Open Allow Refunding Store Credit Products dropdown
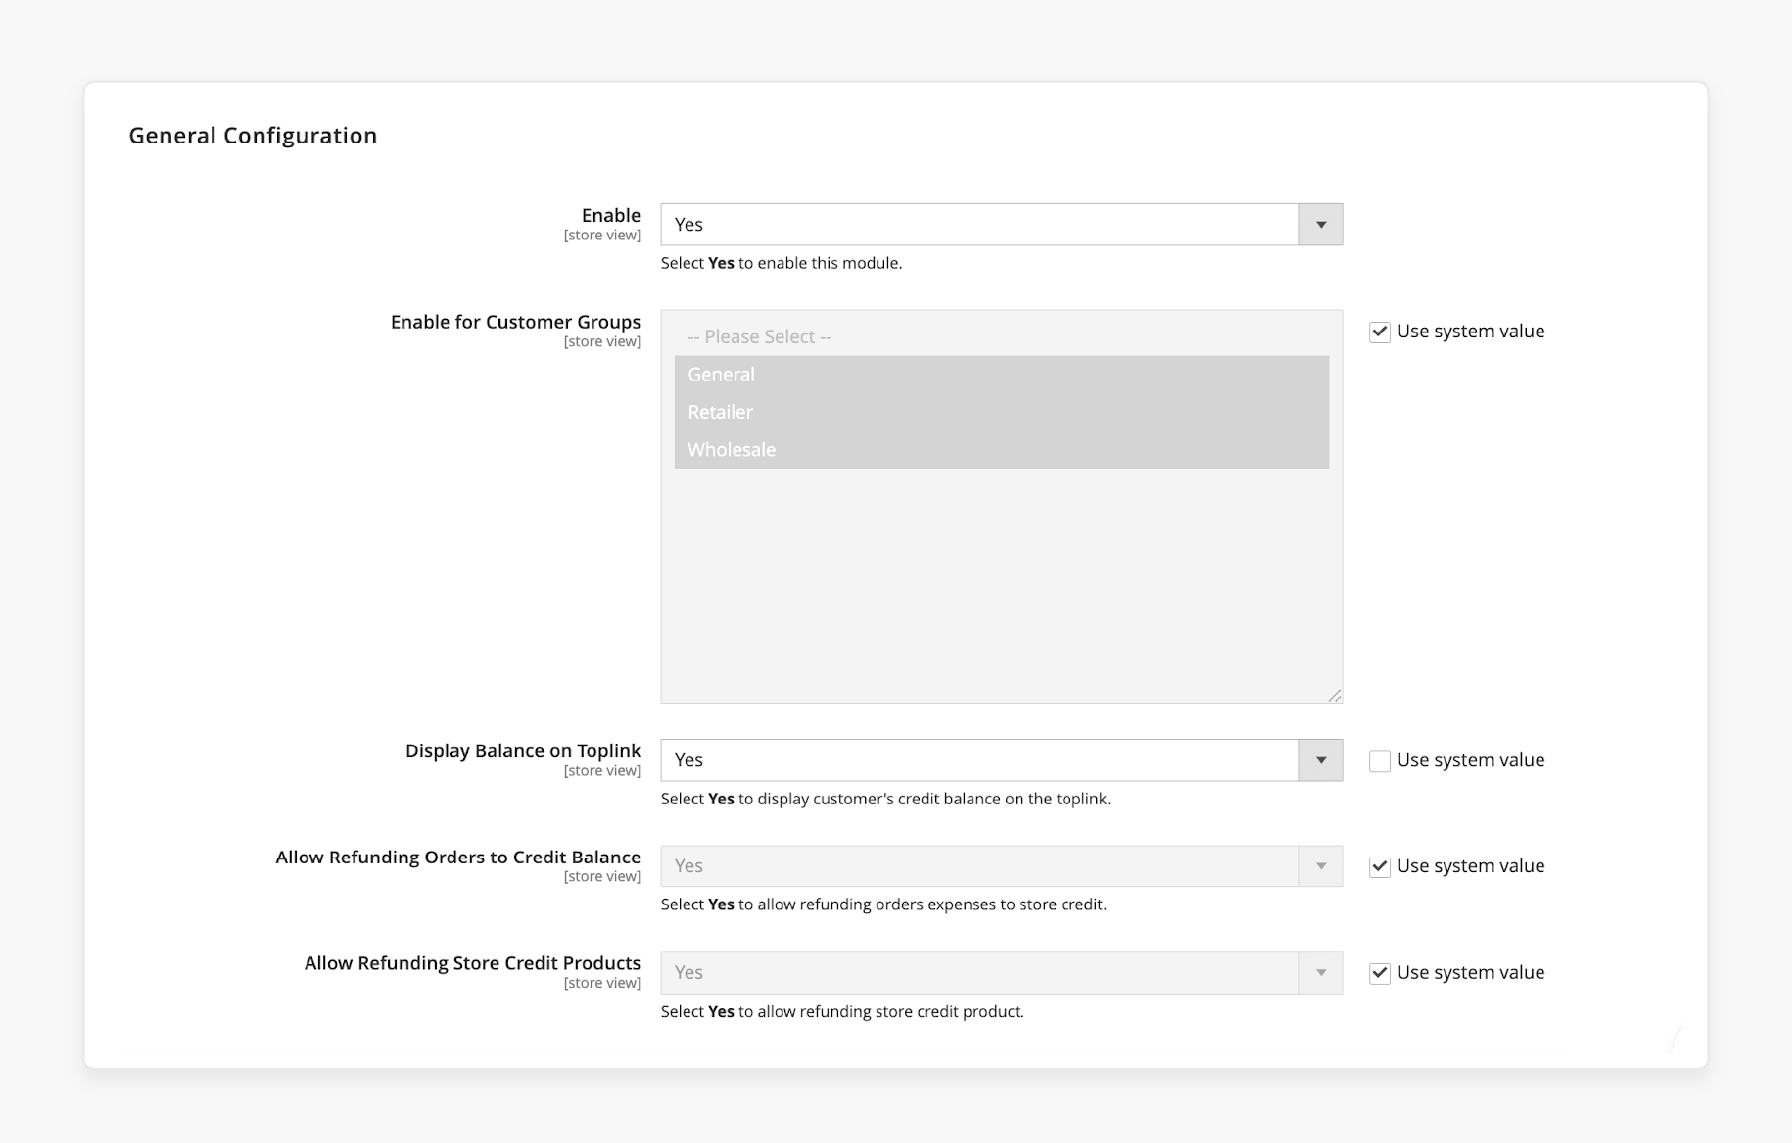 pyautogui.click(x=1001, y=973)
